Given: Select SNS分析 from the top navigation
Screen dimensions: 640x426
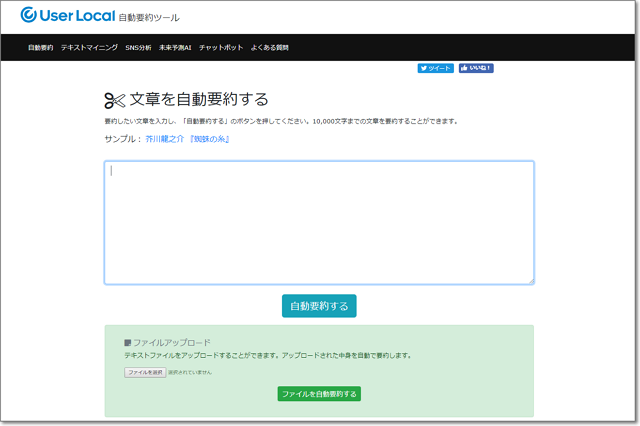Looking at the screenshot, I should click(x=138, y=48).
